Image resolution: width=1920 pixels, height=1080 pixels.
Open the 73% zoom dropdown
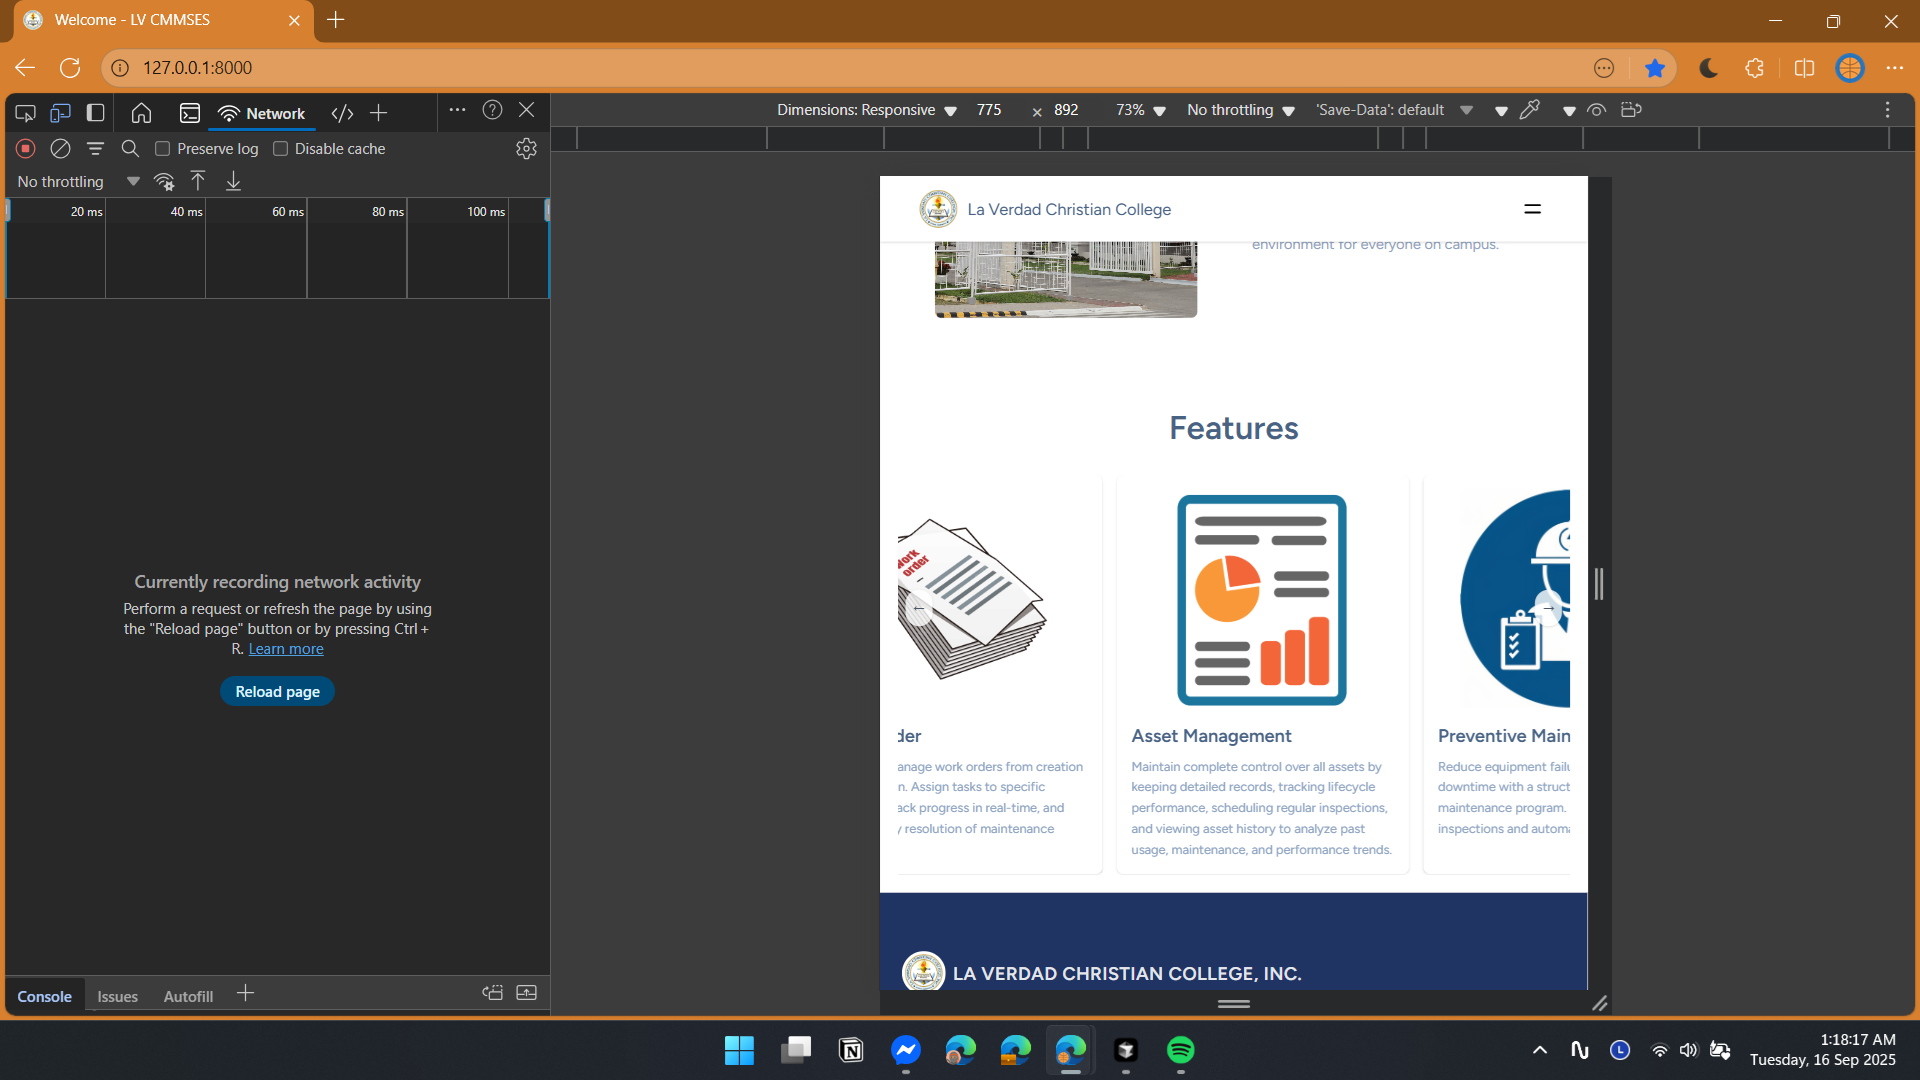click(x=1141, y=110)
